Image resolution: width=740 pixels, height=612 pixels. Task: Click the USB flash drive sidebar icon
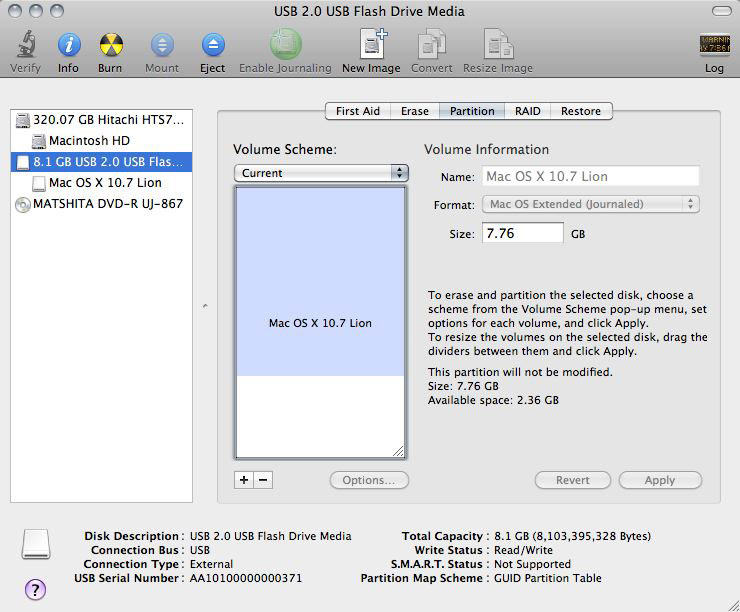(23, 162)
